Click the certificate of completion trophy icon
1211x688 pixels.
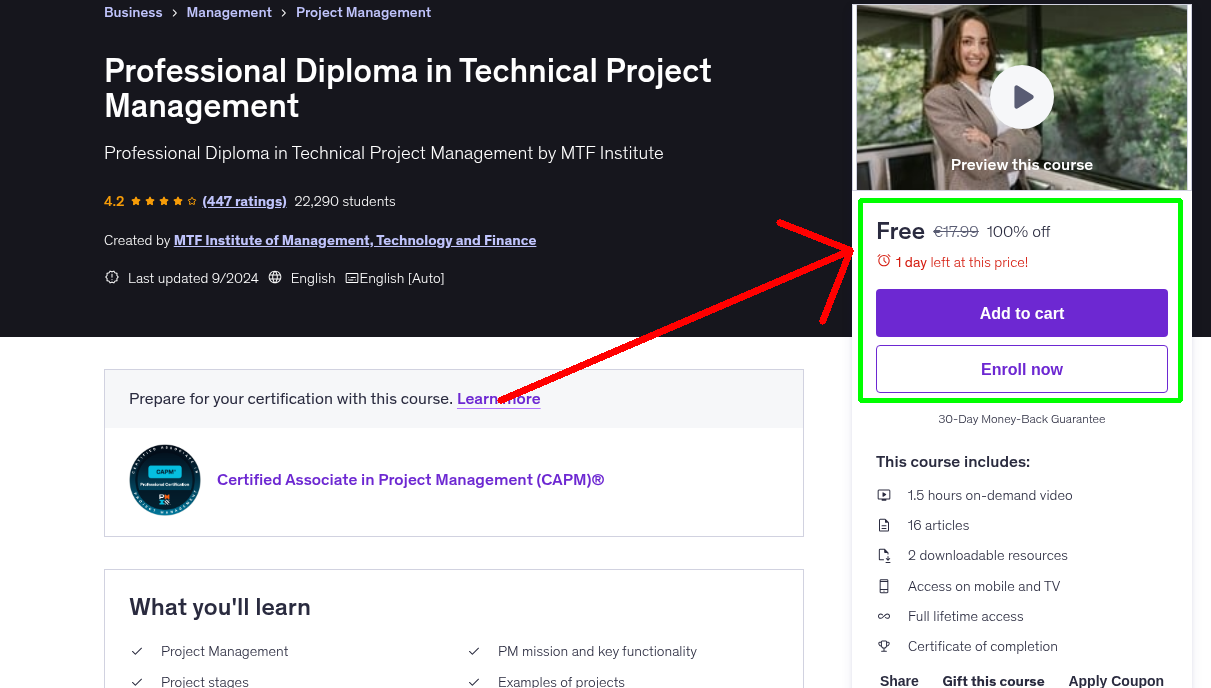tap(885, 646)
